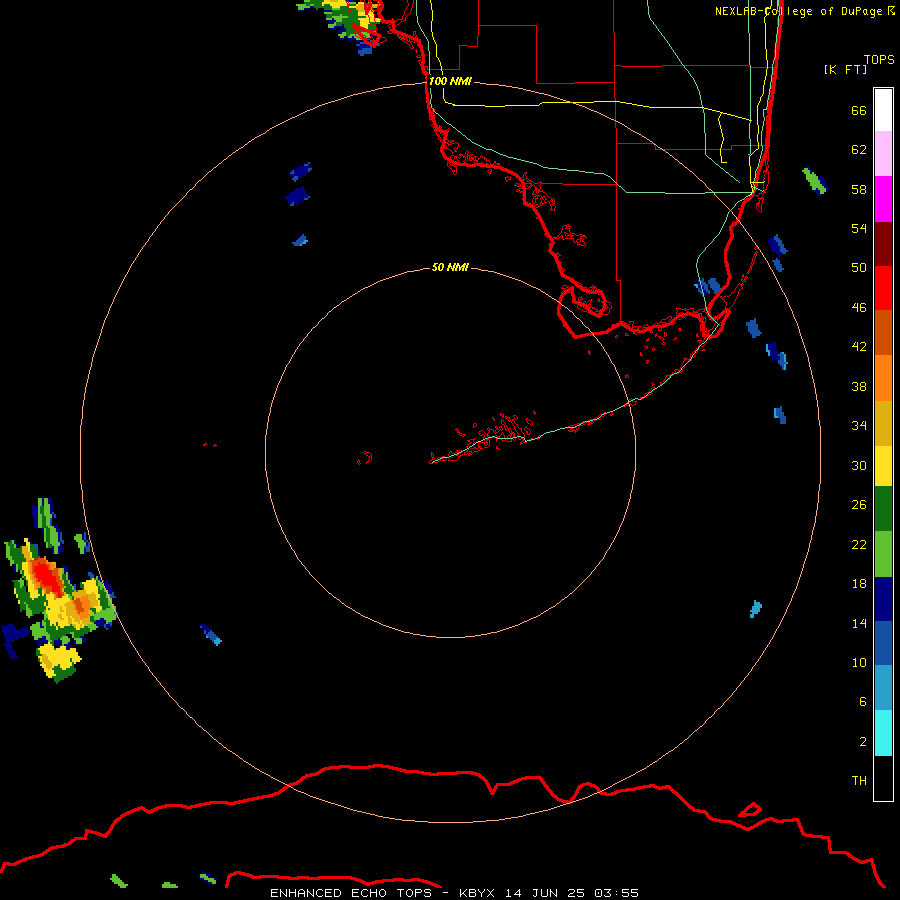Click the 10 legend value
The image size is (900, 900).
coord(859,663)
